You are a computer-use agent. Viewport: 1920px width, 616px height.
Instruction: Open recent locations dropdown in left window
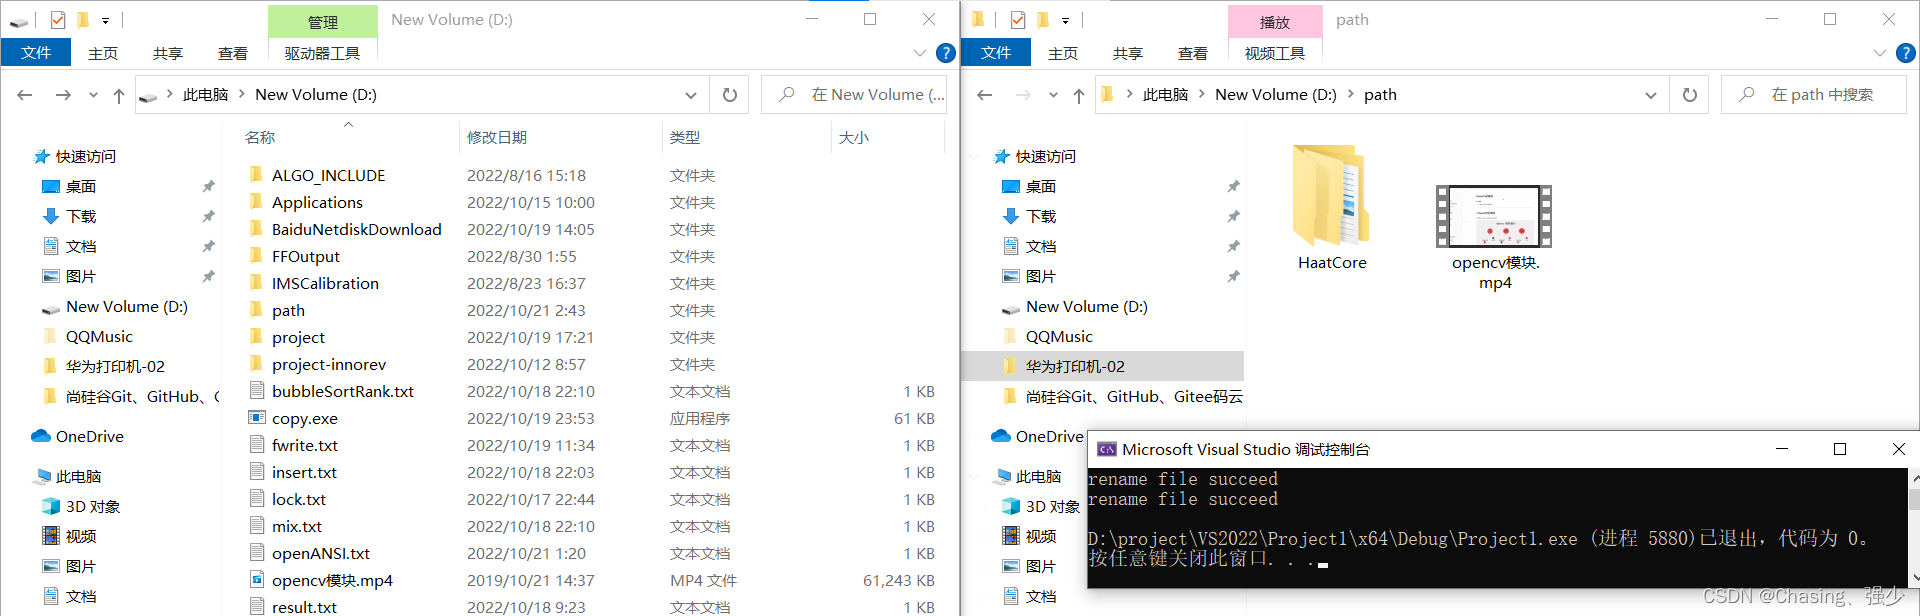[x=93, y=95]
